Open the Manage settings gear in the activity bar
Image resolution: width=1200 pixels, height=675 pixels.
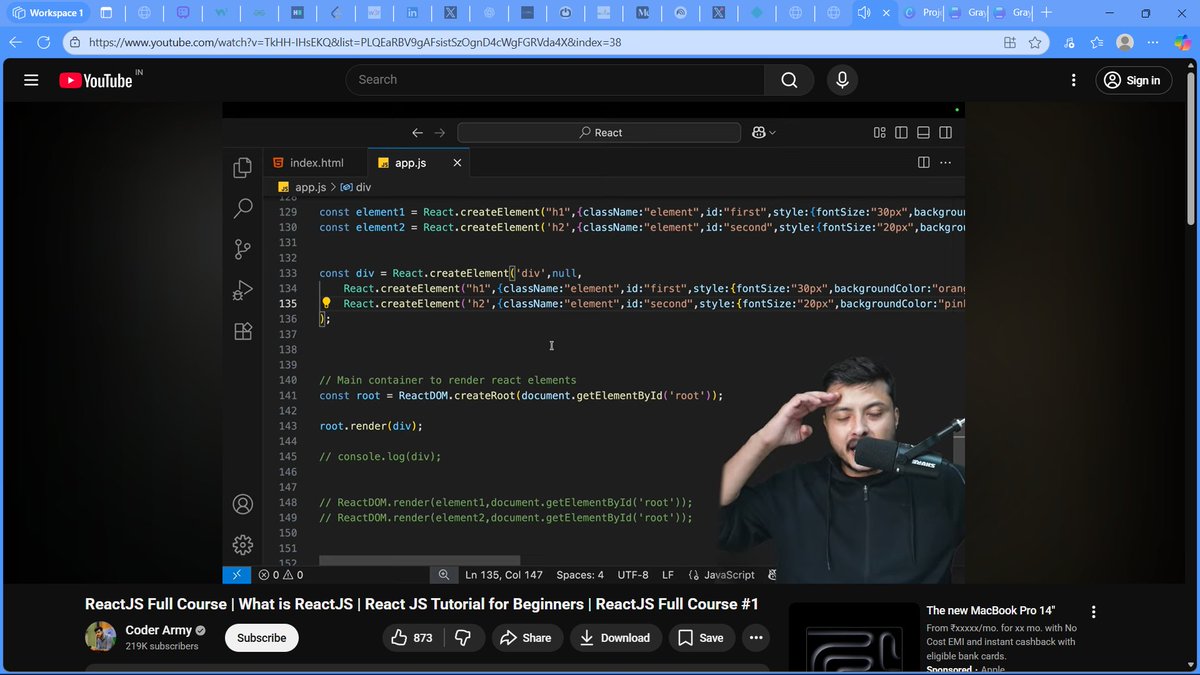(x=242, y=544)
